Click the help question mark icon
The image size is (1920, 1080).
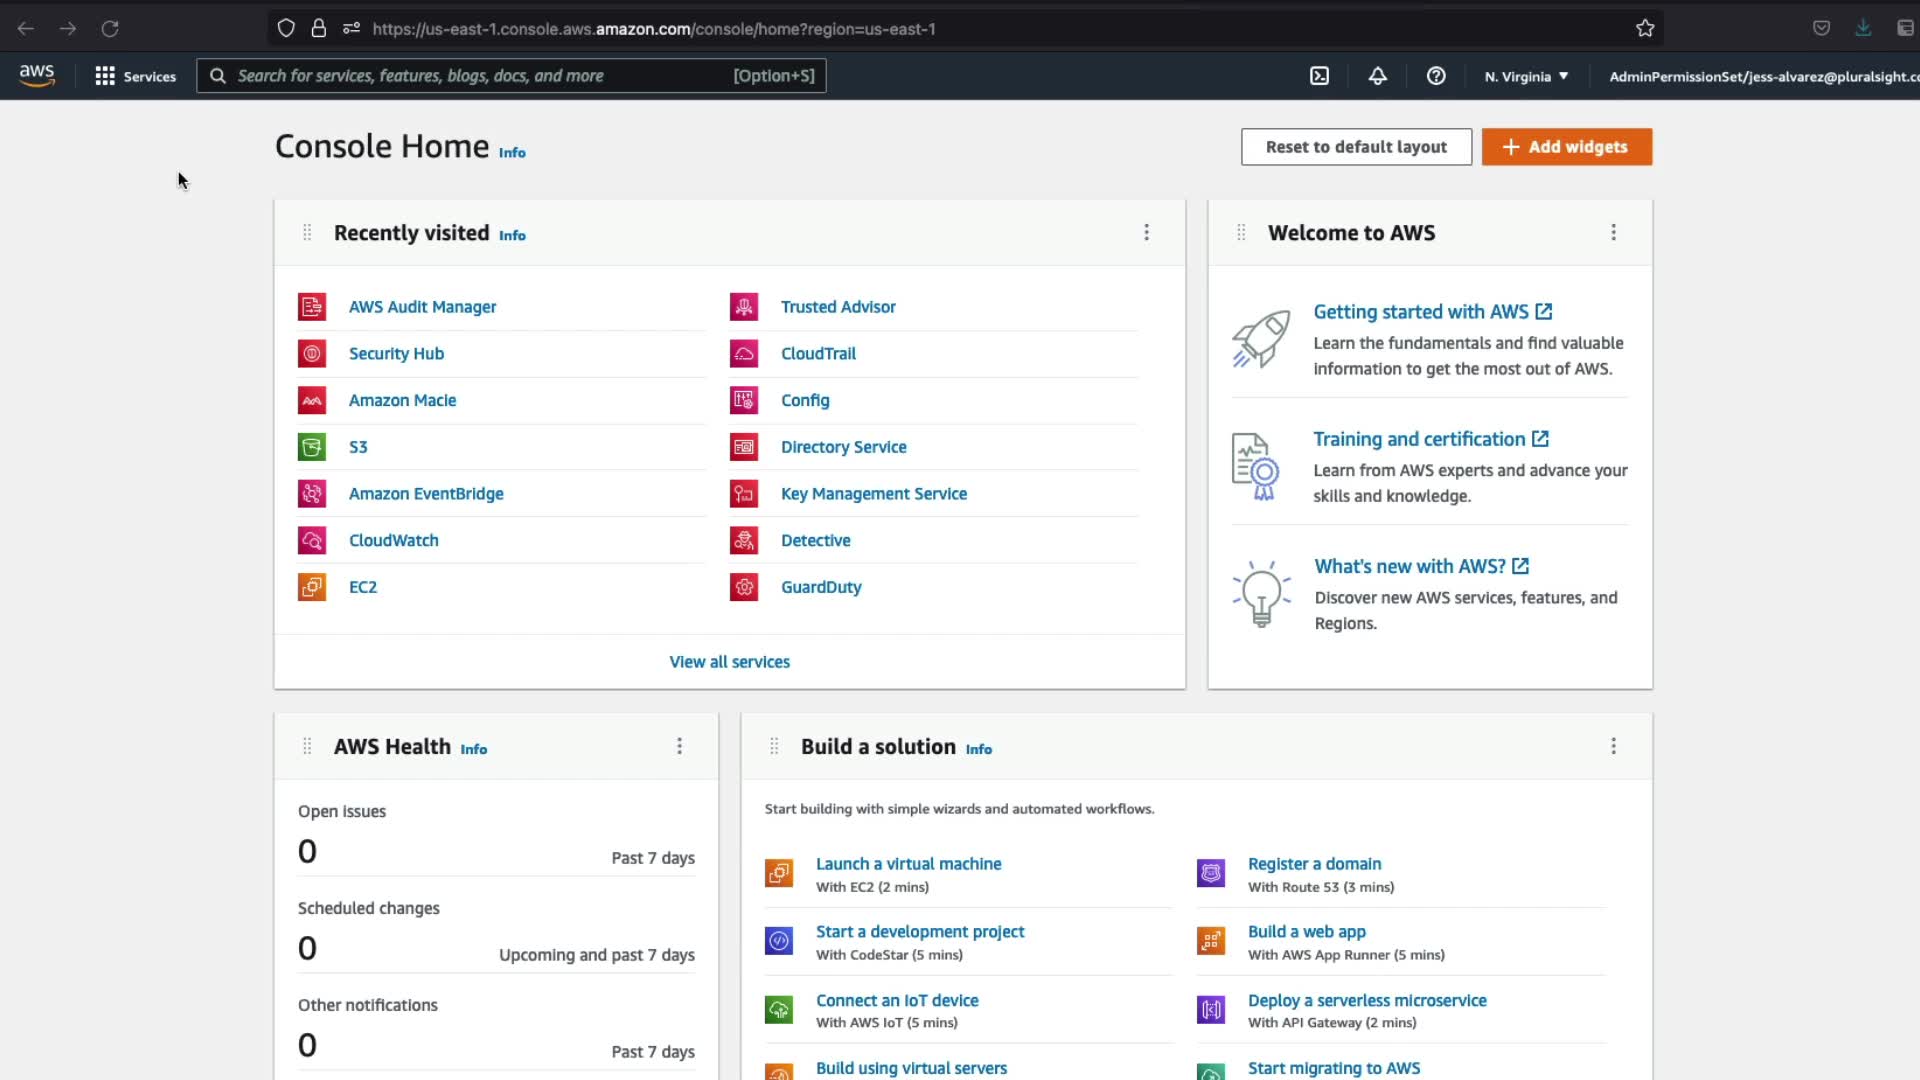tap(1436, 76)
